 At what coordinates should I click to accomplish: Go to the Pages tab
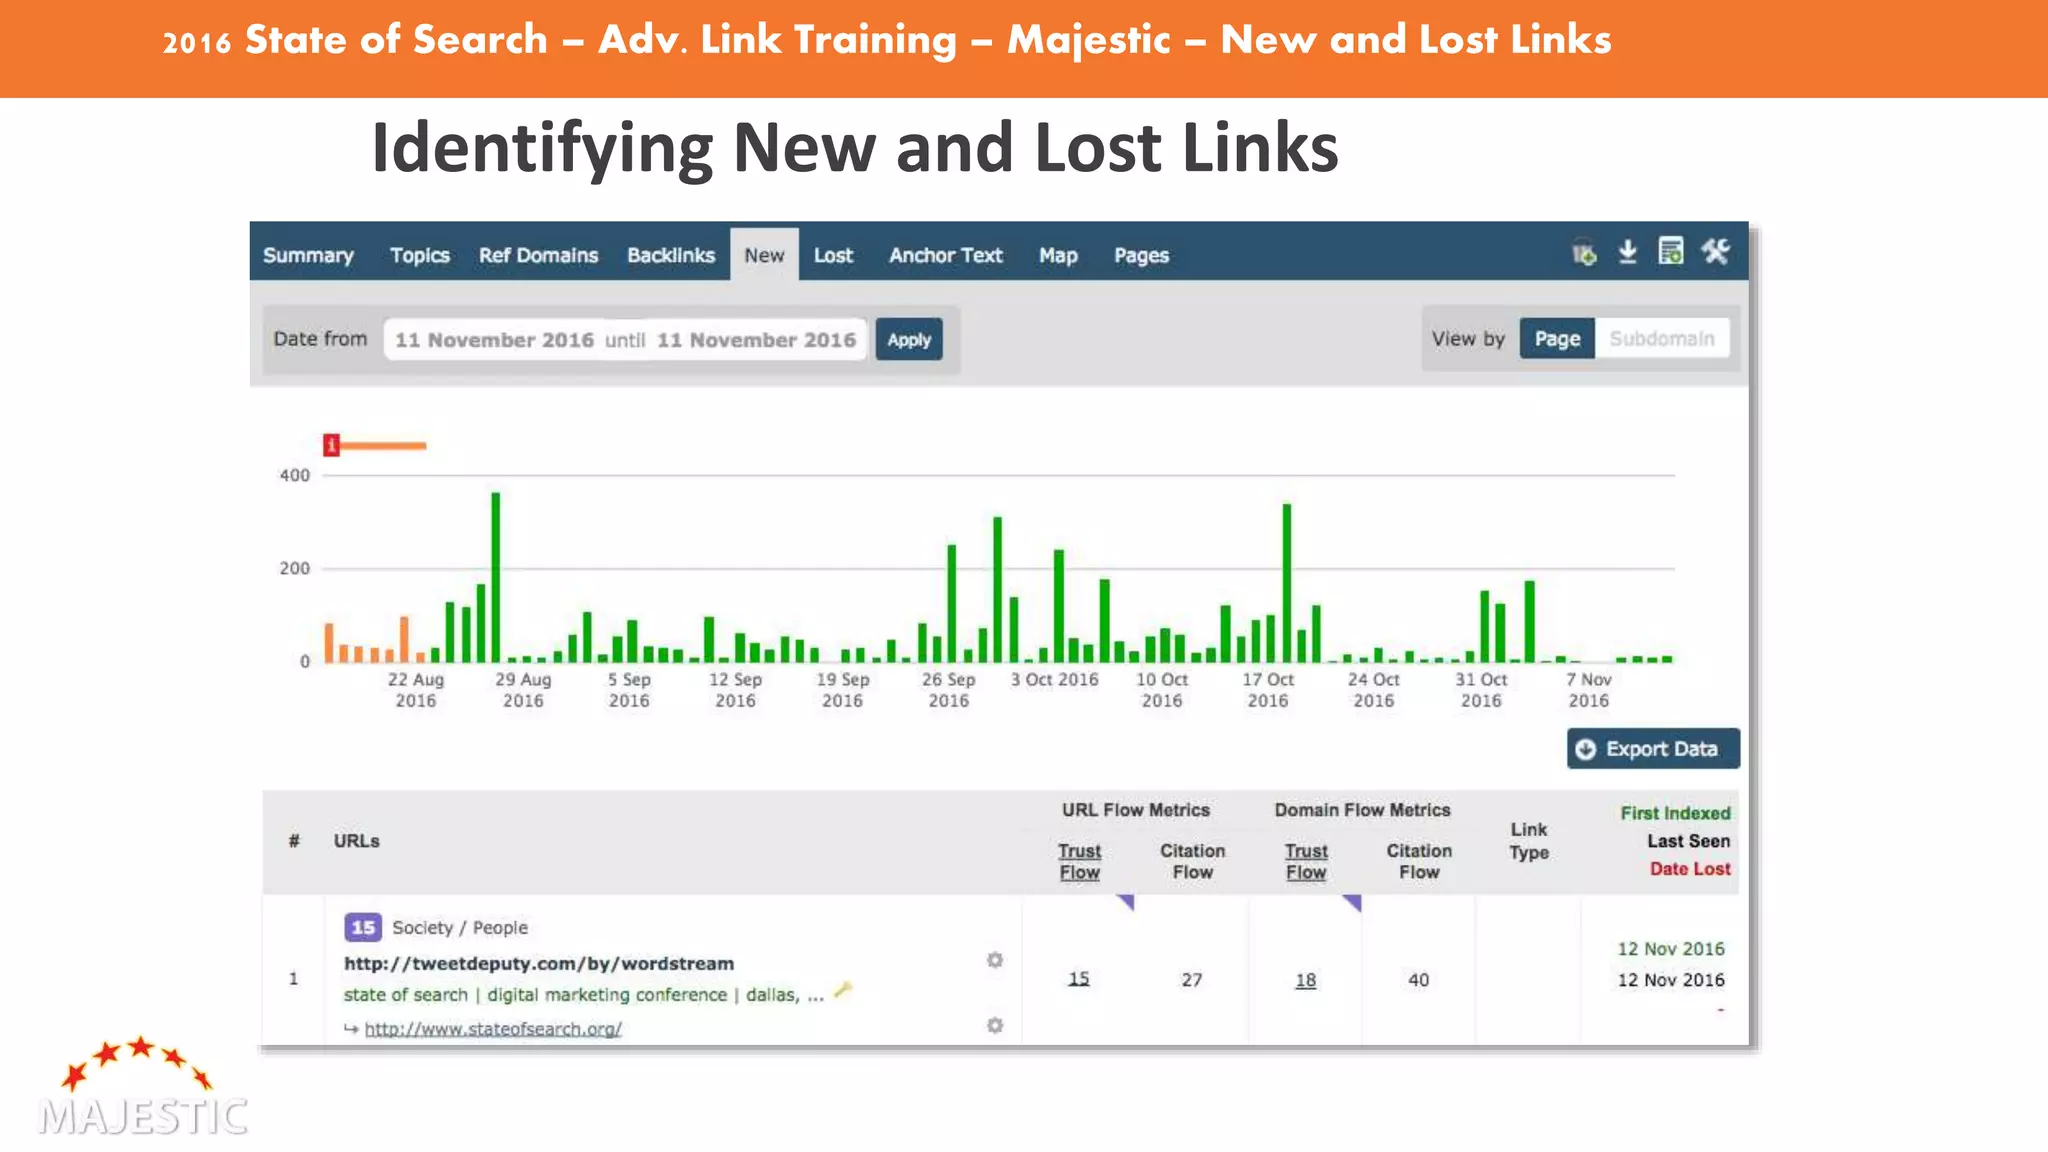[x=1141, y=255]
